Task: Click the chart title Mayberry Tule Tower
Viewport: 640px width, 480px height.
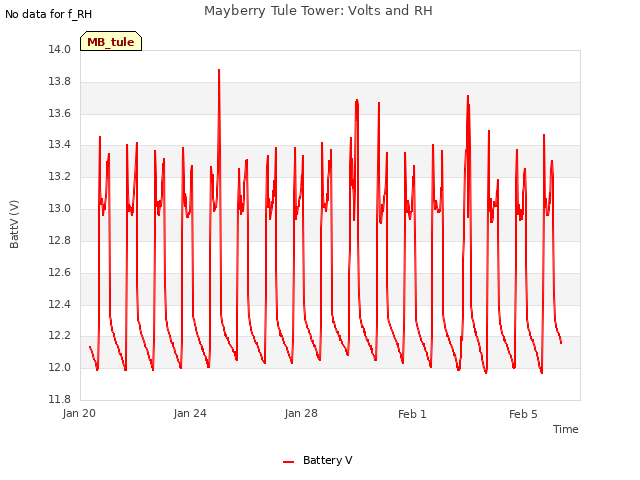Action: 318,11
